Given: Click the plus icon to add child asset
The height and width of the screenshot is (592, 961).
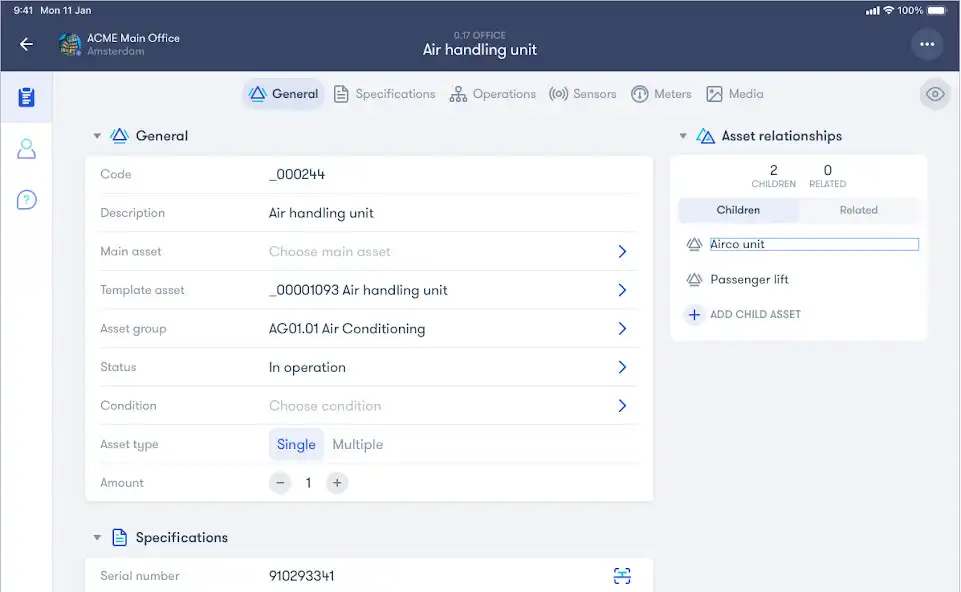Looking at the screenshot, I should (694, 314).
